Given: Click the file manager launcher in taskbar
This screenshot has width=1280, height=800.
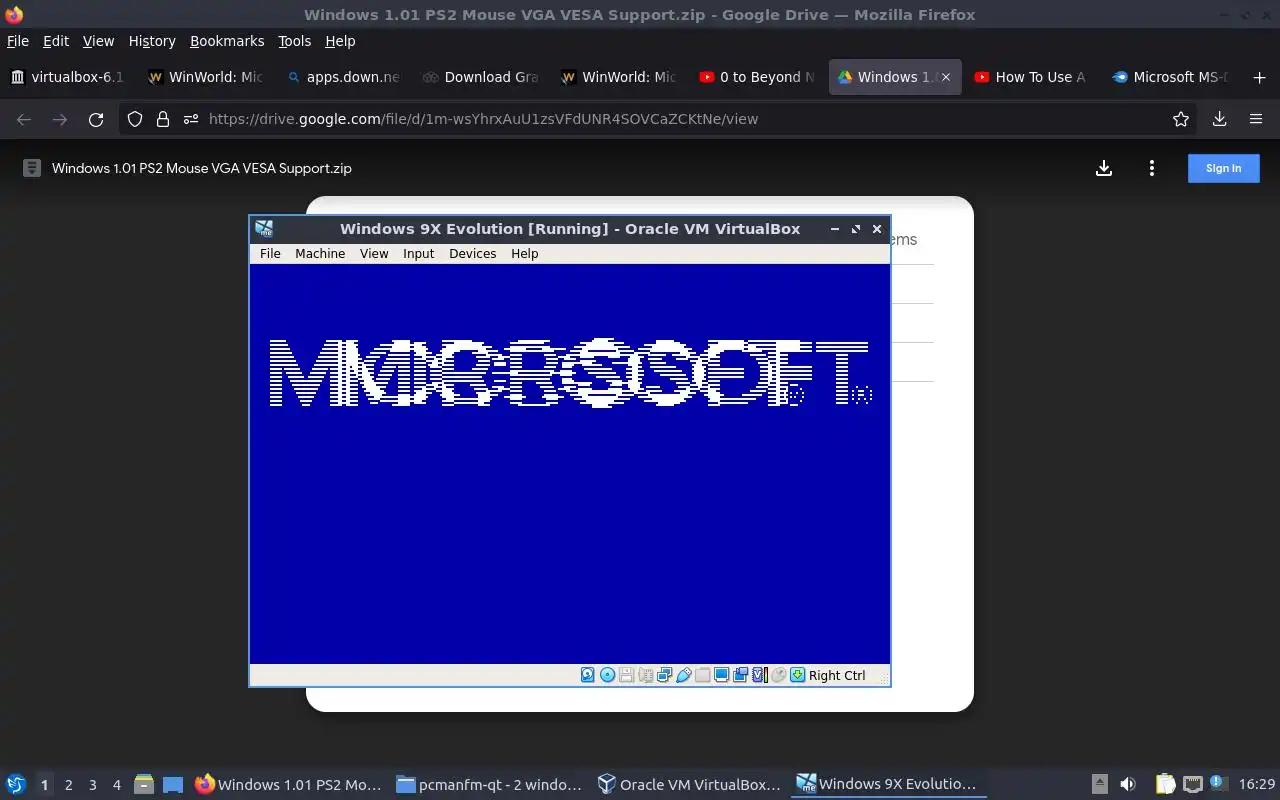Looking at the screenshot, I should click(x=144, y=785).
